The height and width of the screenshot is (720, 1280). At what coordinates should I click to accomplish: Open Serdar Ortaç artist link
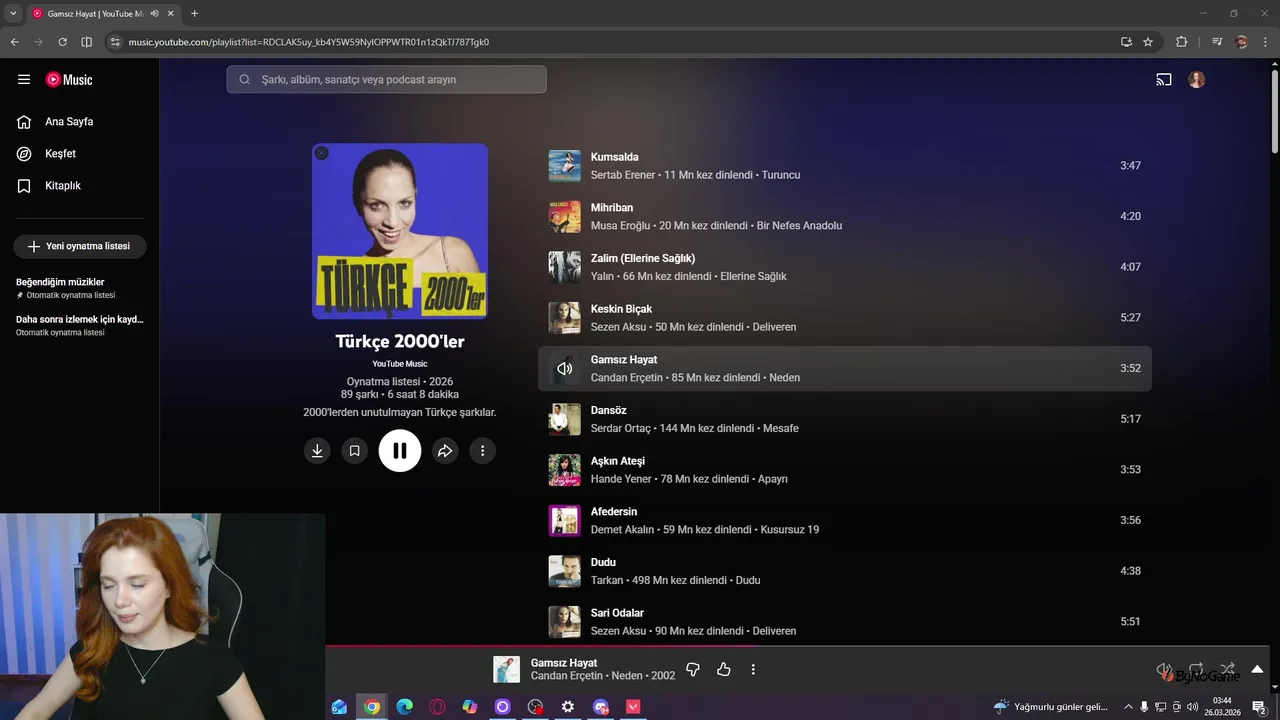click(620, 428)
